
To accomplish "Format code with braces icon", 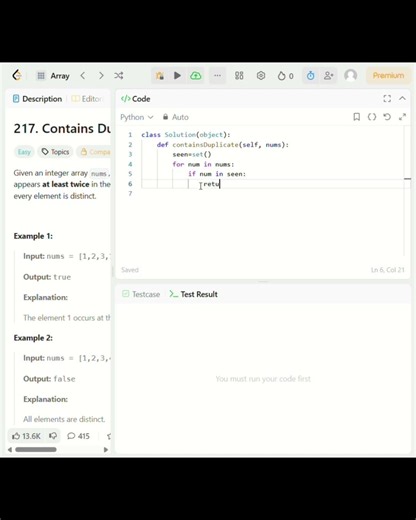I will (372, 117).
